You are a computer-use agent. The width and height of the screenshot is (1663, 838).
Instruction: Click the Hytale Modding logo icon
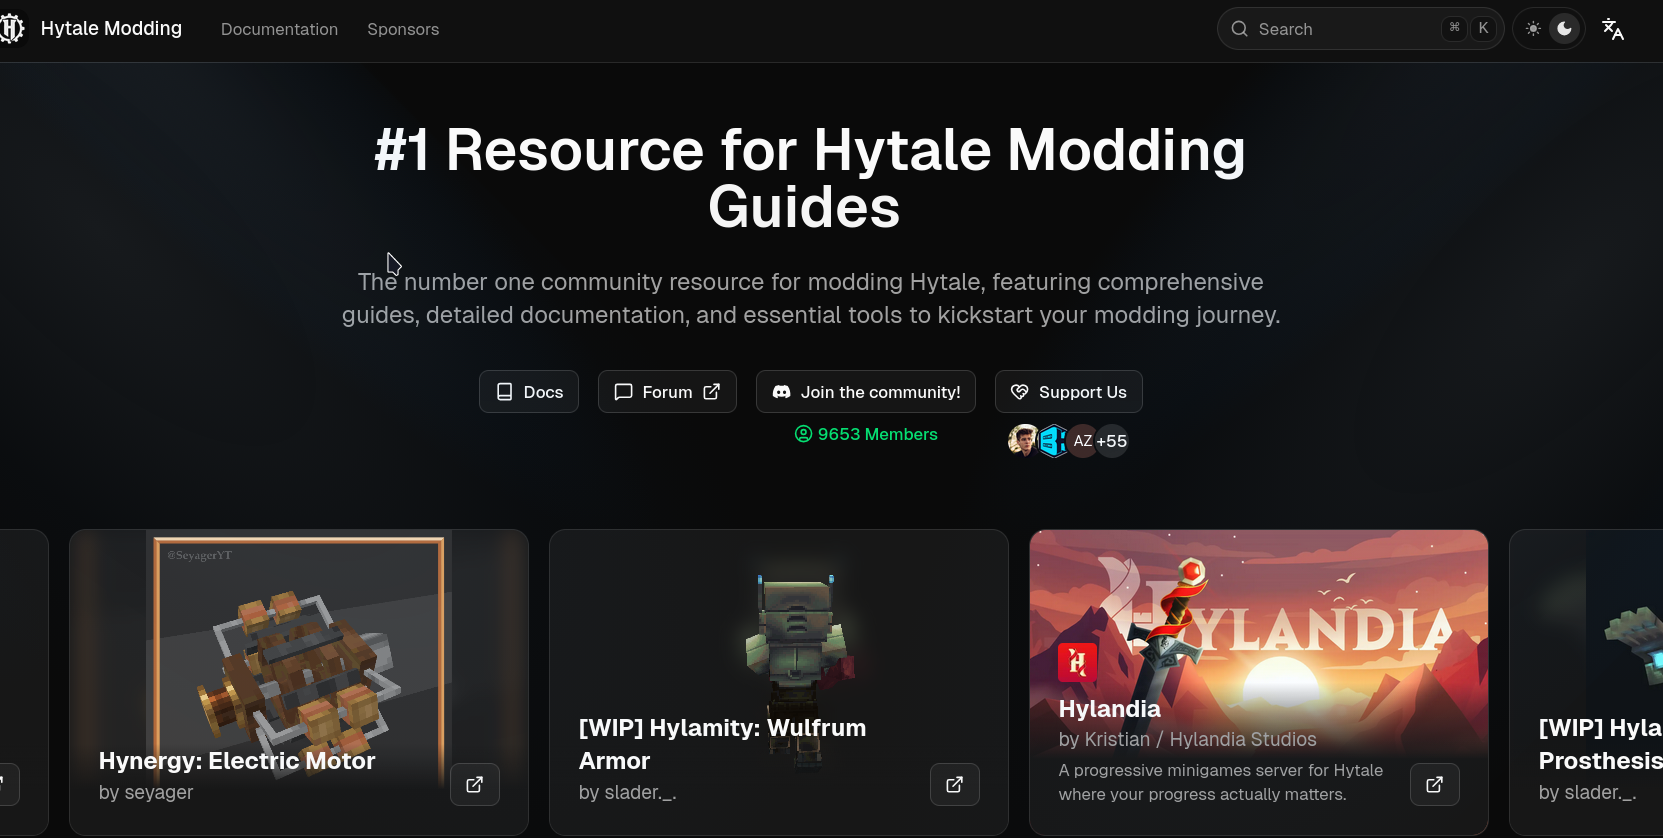point(11,29)
